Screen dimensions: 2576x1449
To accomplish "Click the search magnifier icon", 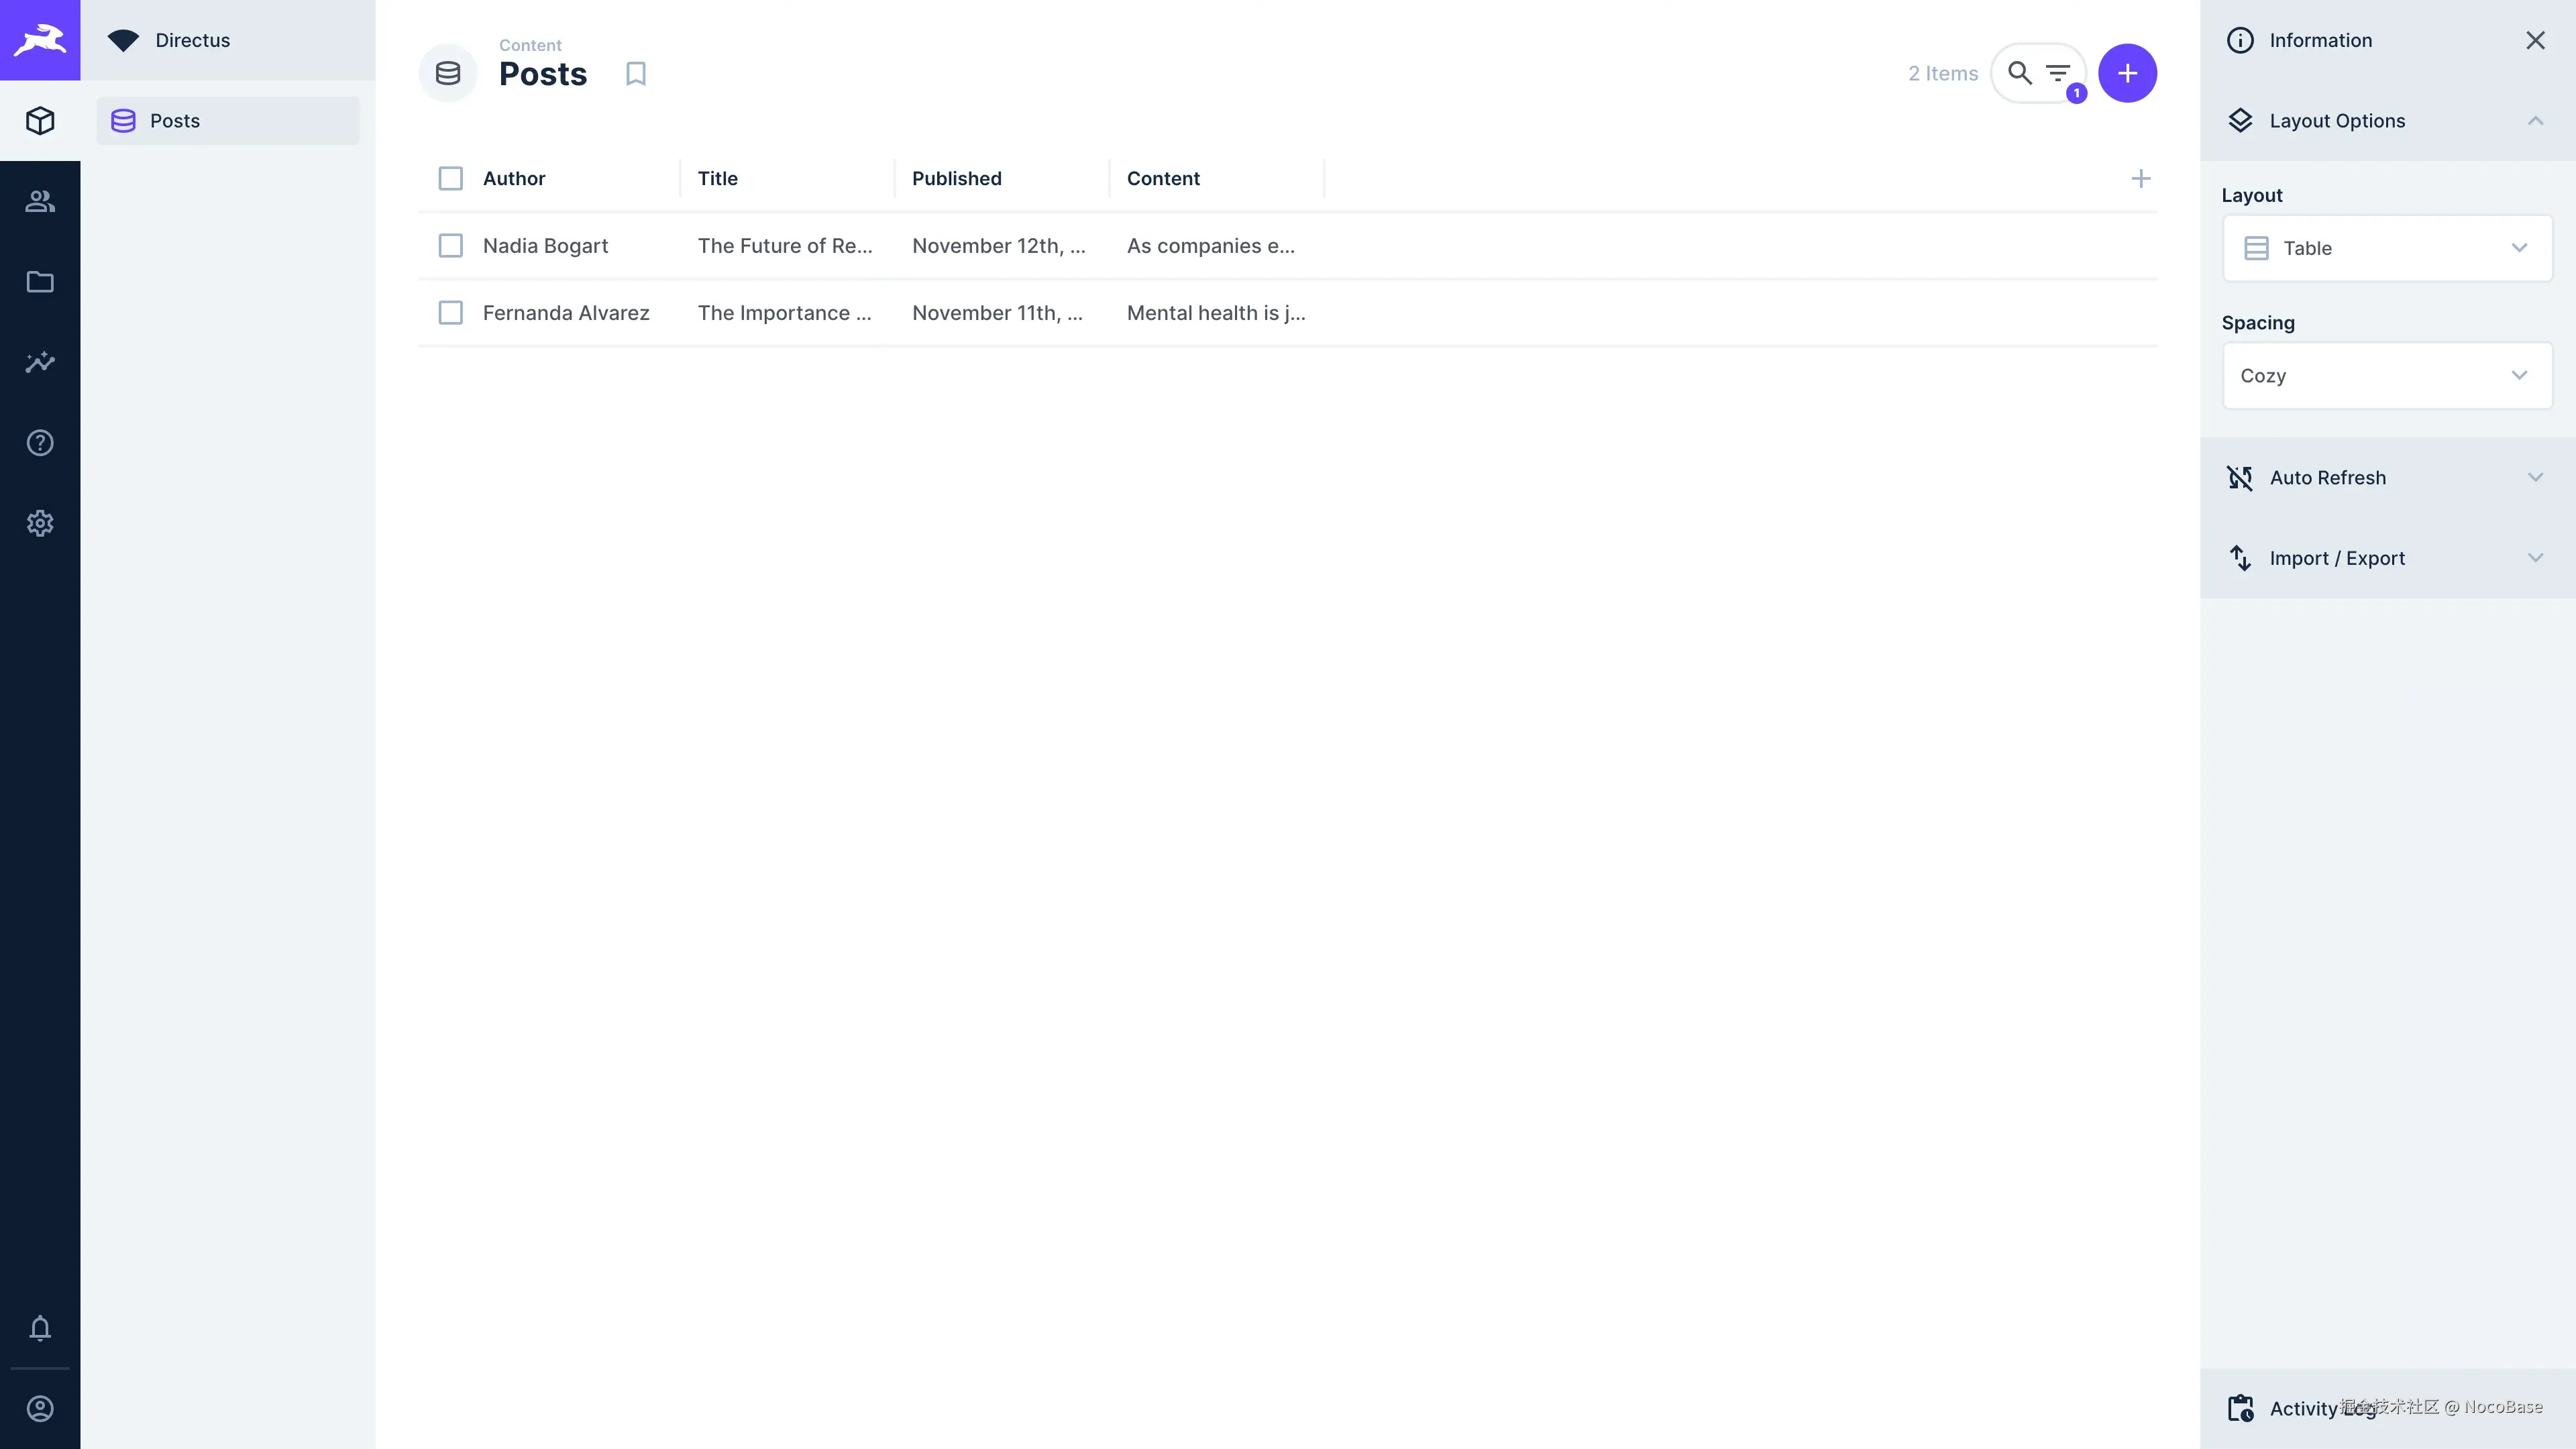I will [x=2019, y=73].
